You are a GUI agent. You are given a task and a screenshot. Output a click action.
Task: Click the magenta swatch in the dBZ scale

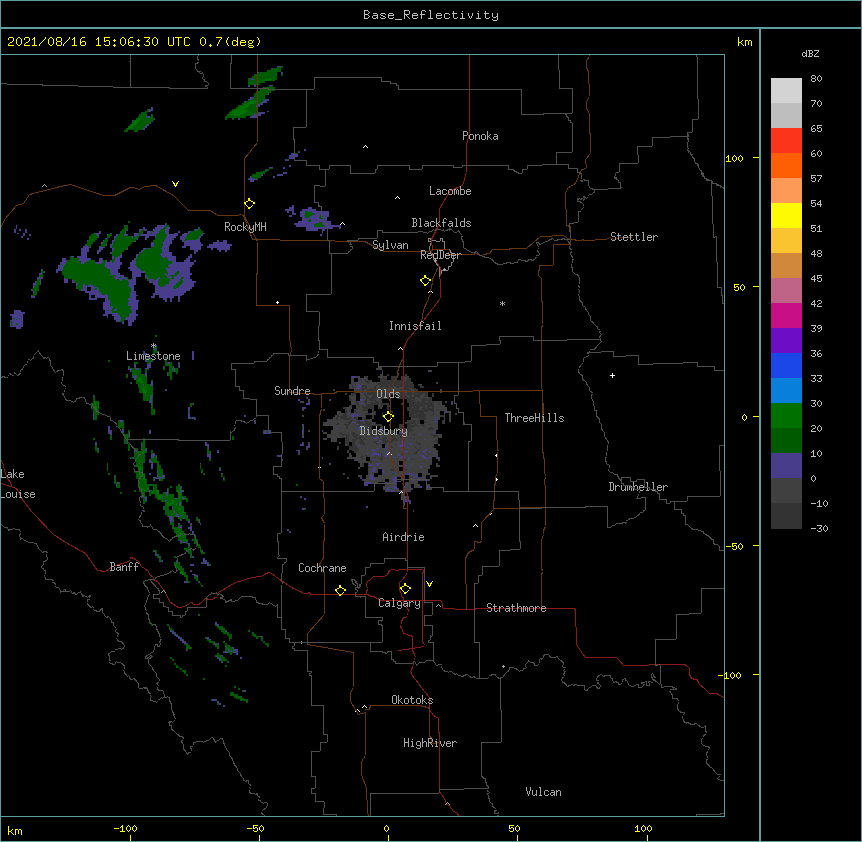(786, 315)
